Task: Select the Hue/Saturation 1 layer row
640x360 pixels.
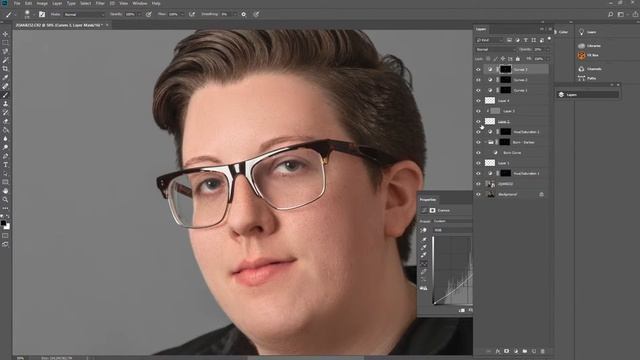Action: (x=516, y=173)
